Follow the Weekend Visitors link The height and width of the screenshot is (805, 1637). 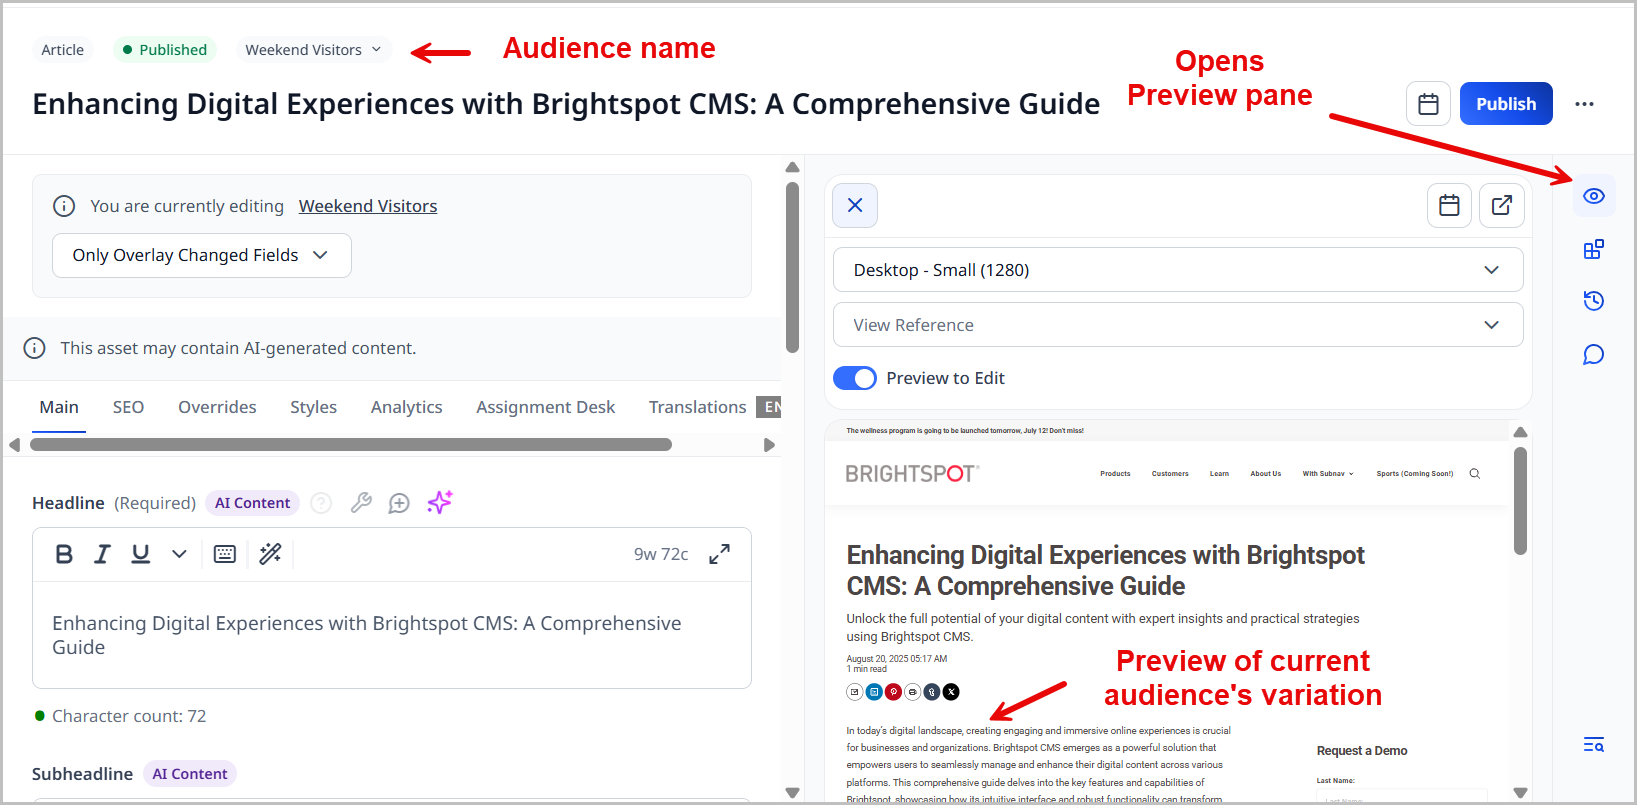pos(368,206)
